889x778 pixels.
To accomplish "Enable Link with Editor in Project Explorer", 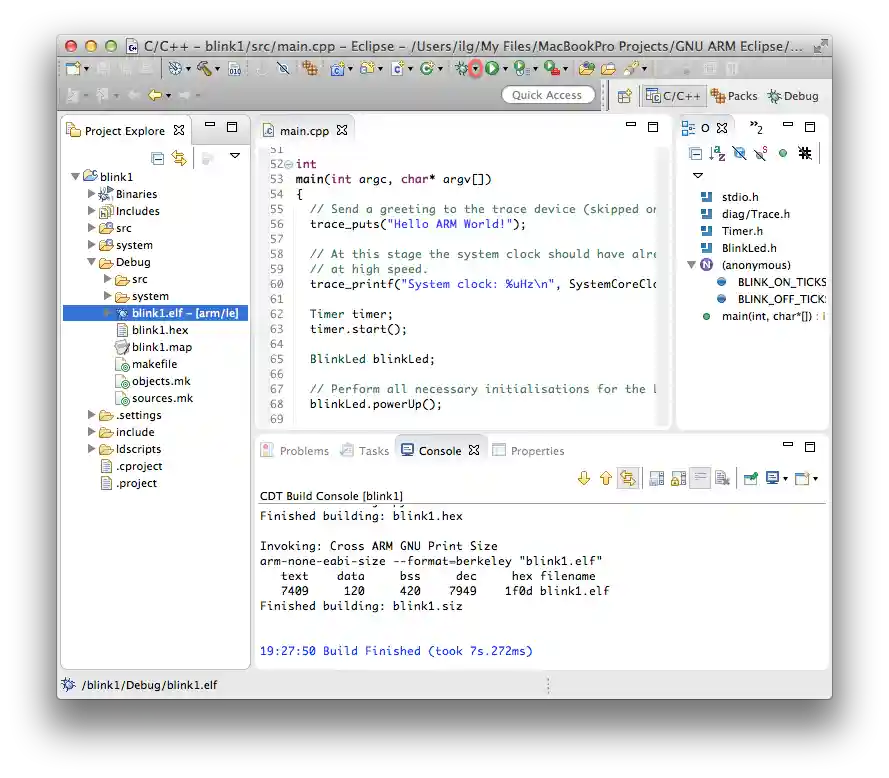I will [177, 157].
